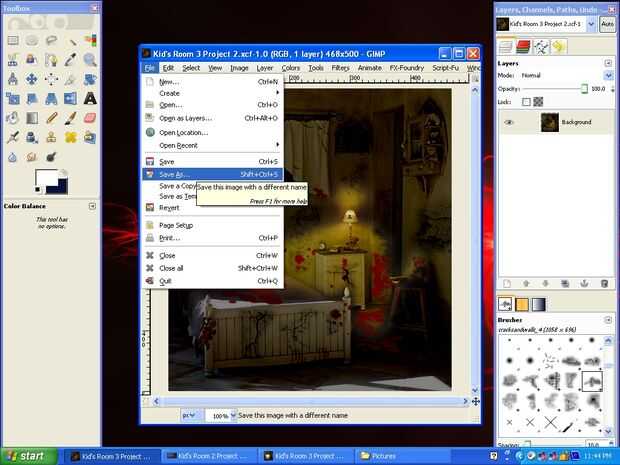Select the Scissors Select tool
The height and width of the screenshot is (465, 620).
(x=13, y=60)
